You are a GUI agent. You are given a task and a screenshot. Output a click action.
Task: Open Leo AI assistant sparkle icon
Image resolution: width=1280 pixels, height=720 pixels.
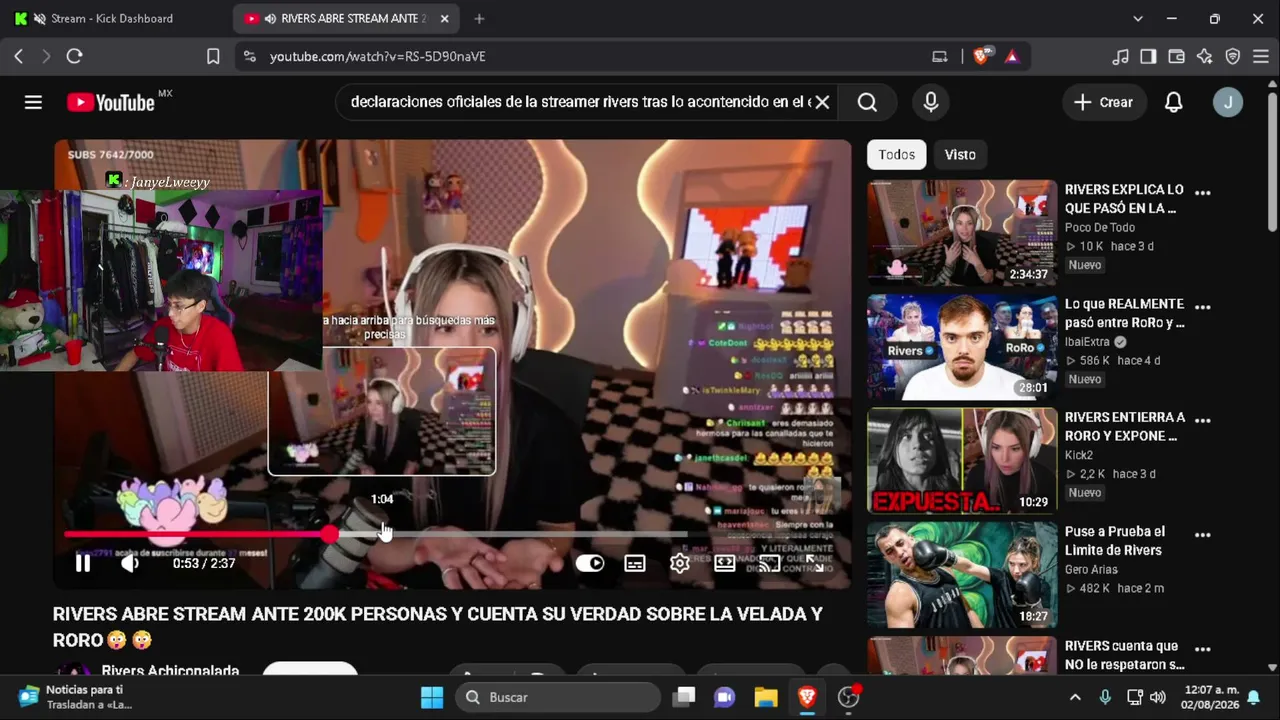point(1205,56)
